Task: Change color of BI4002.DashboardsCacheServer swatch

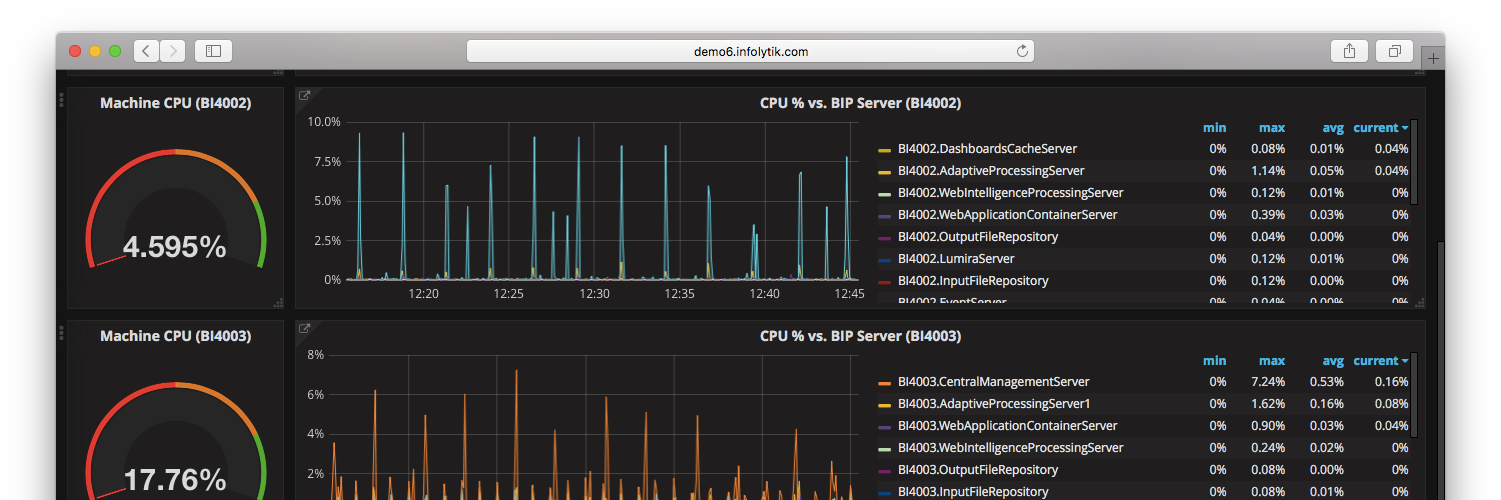Action: click(x=884, y=150)
